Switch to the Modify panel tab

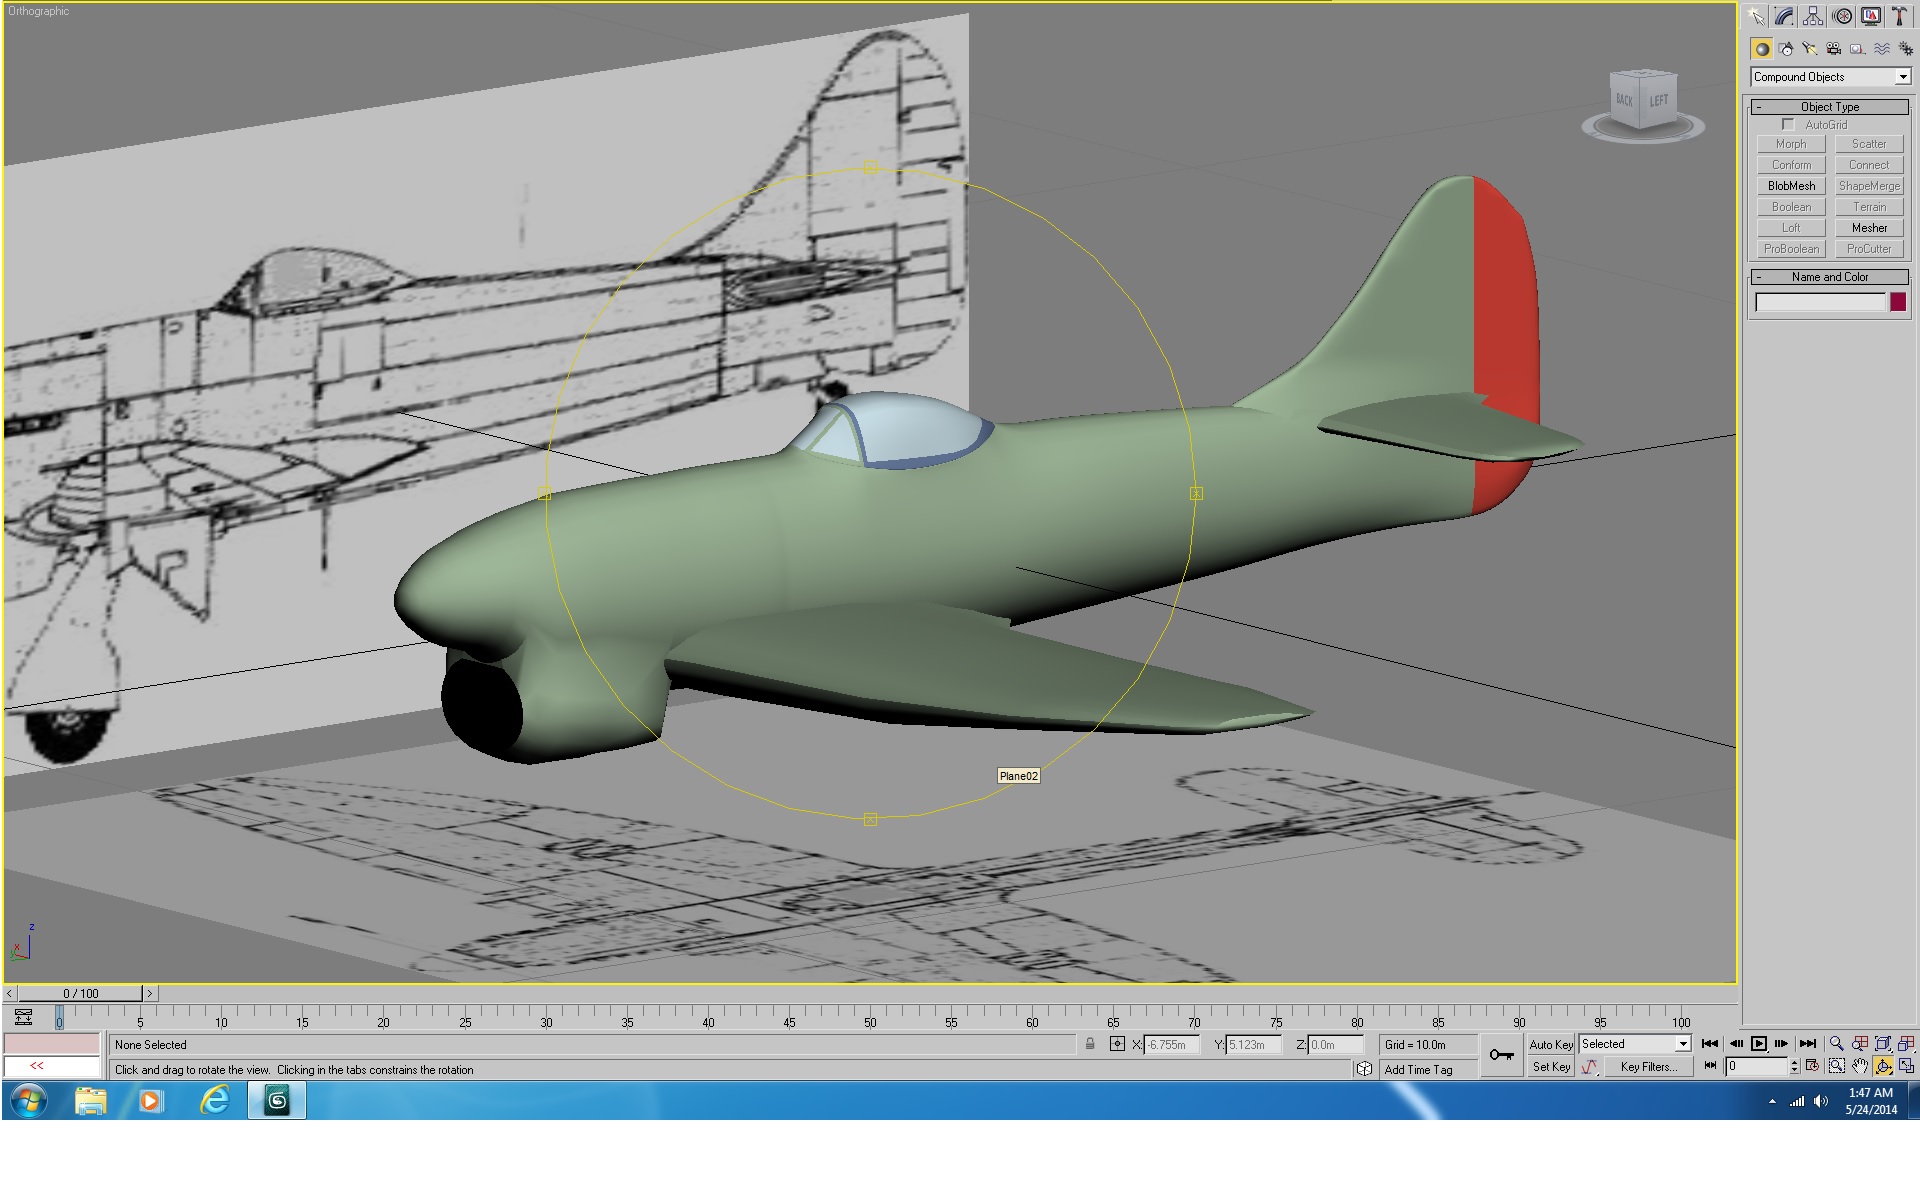point(1784,16)
